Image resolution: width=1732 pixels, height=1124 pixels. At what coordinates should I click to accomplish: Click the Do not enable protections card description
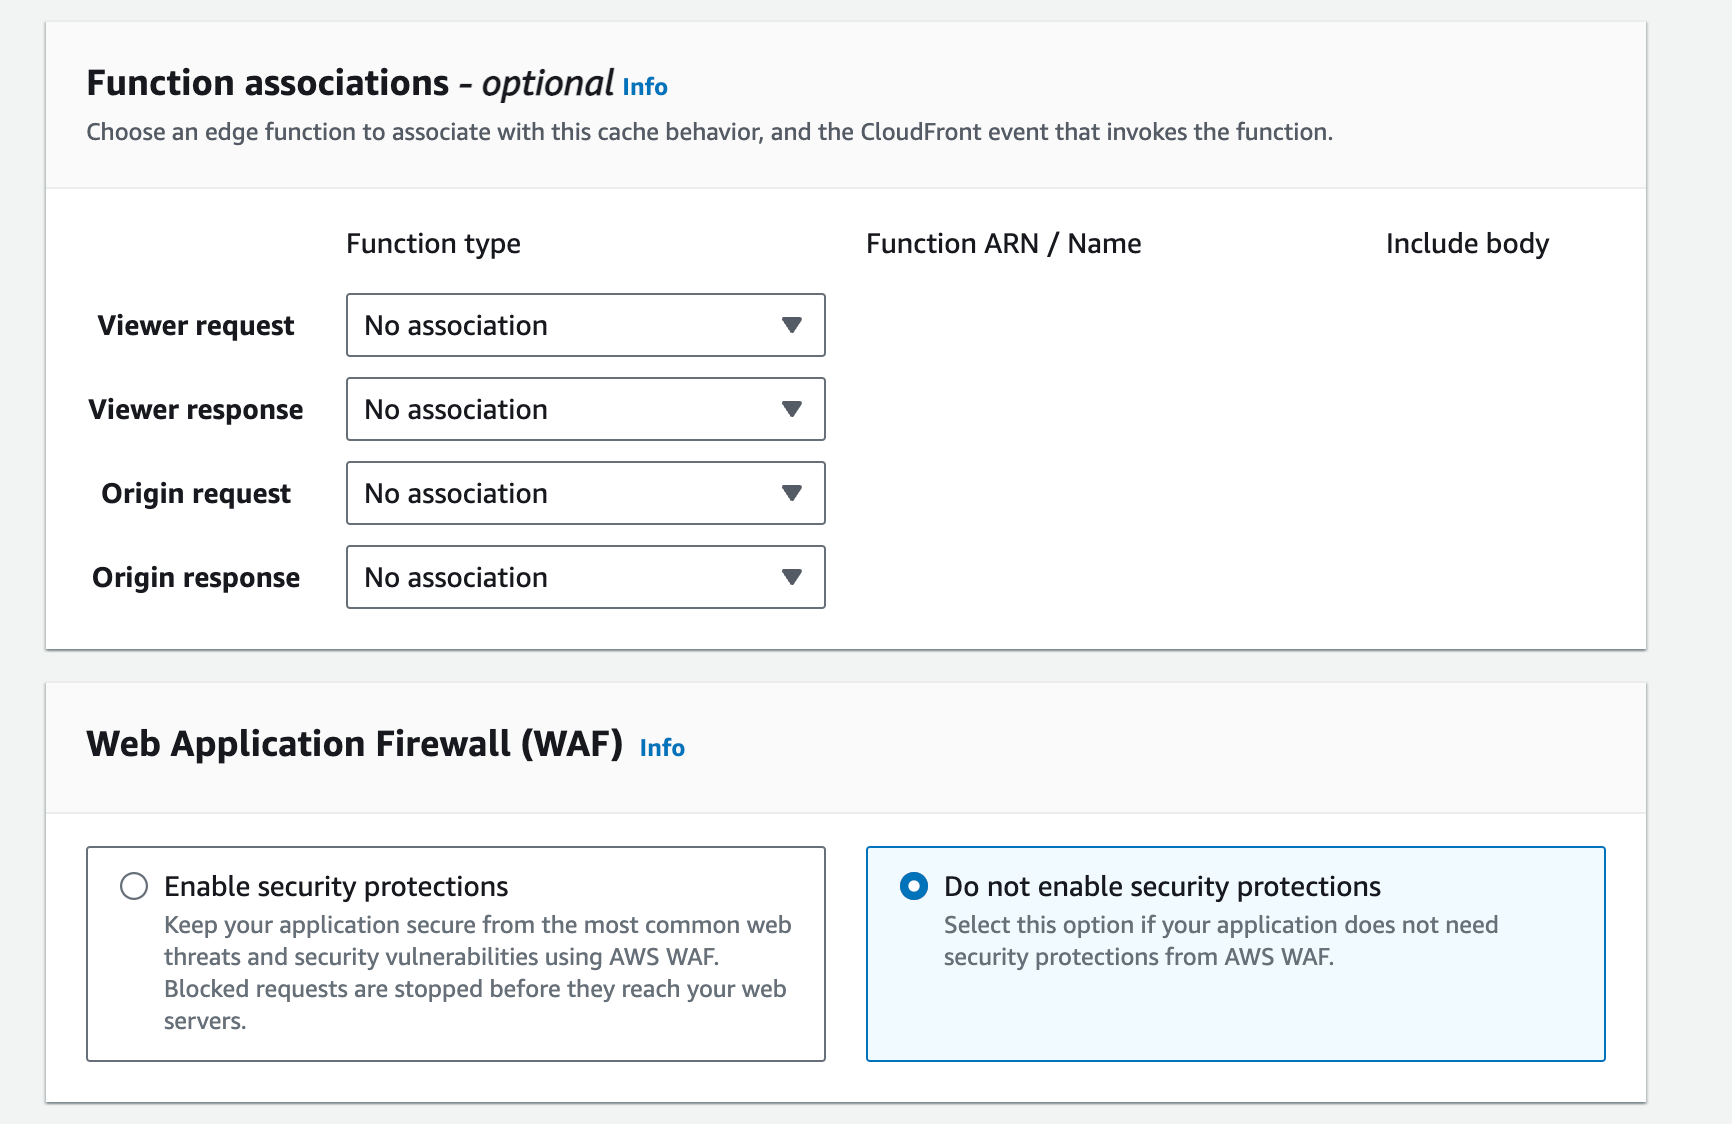pos(1220,941)
